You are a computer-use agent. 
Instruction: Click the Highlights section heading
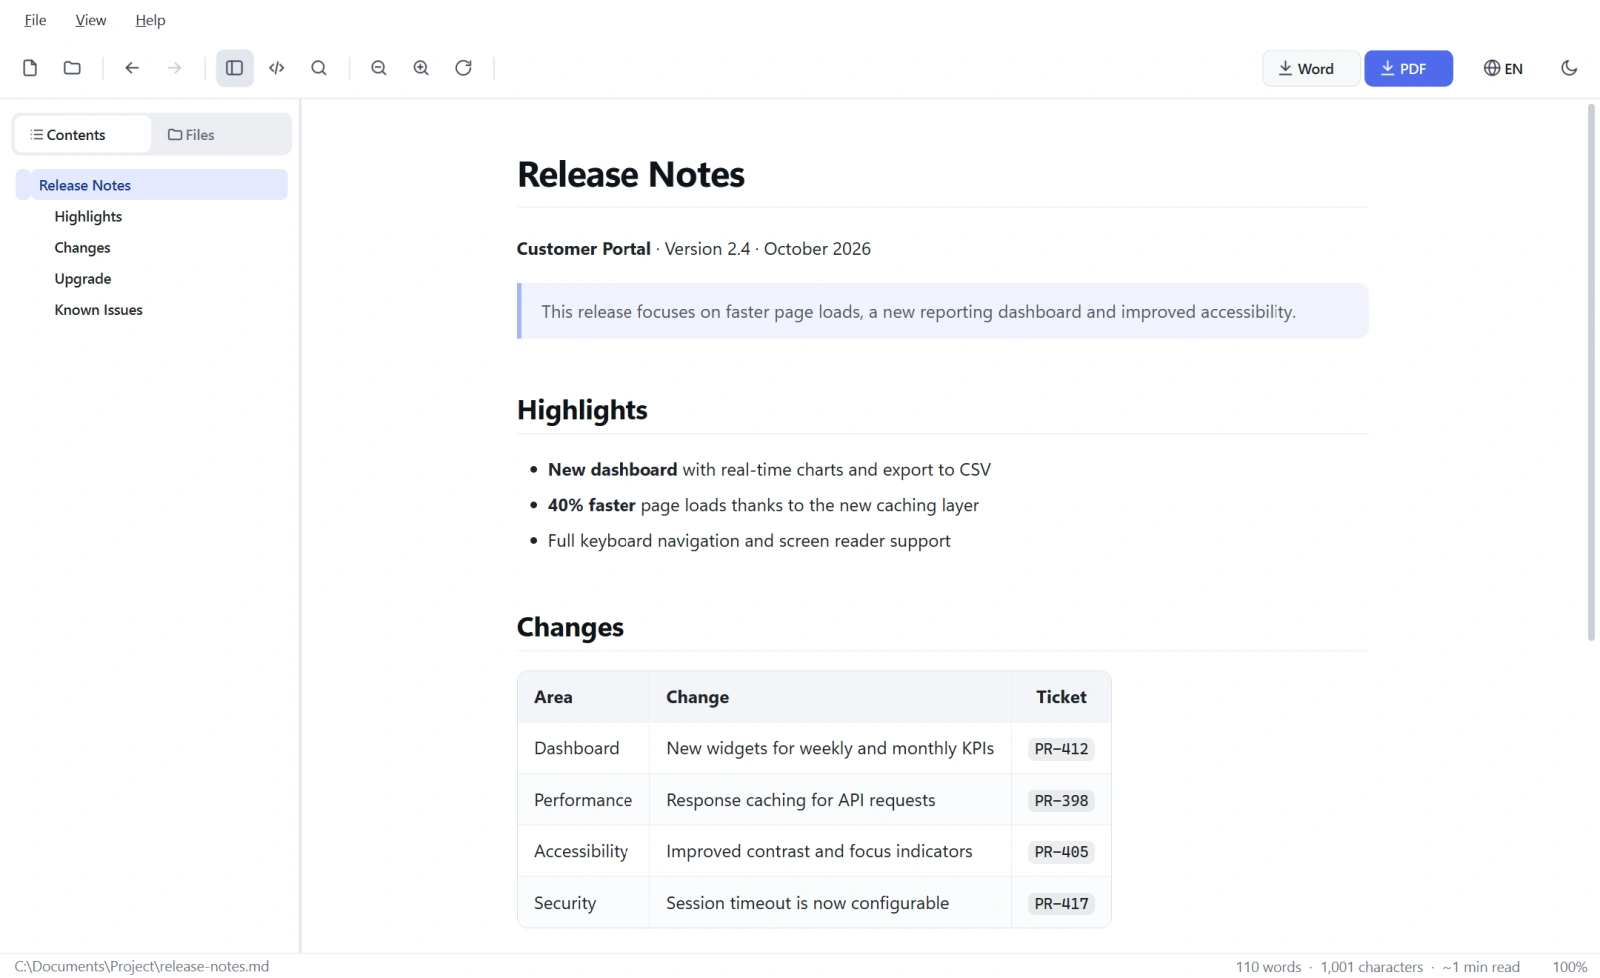click(x=582, y=410)
